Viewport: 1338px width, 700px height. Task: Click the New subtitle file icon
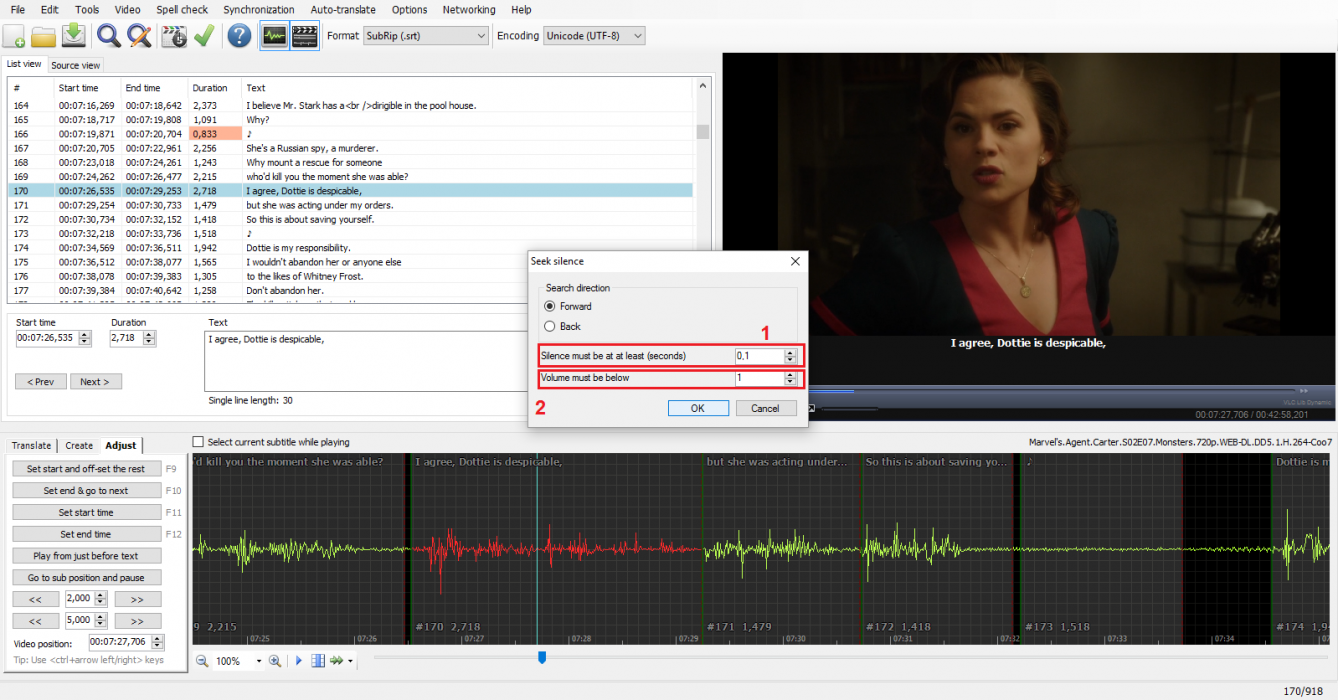14,36
